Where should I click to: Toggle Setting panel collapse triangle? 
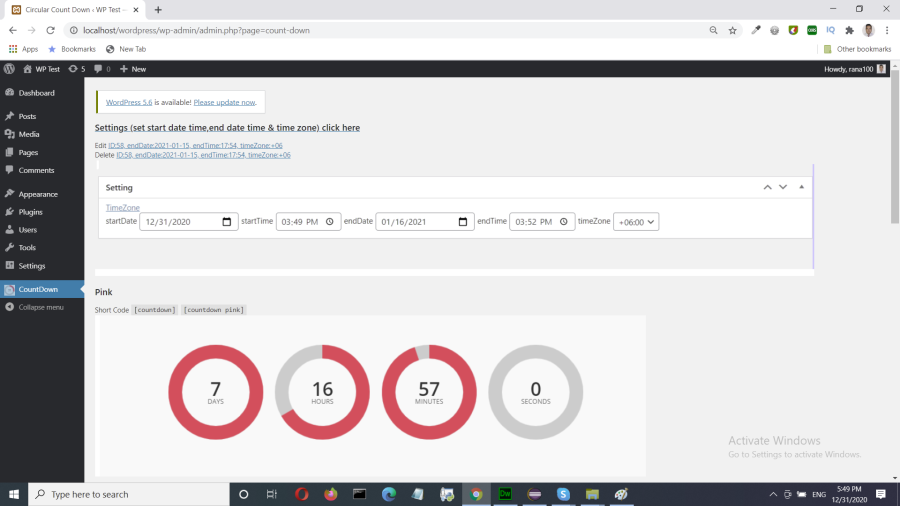coord(802,187)
